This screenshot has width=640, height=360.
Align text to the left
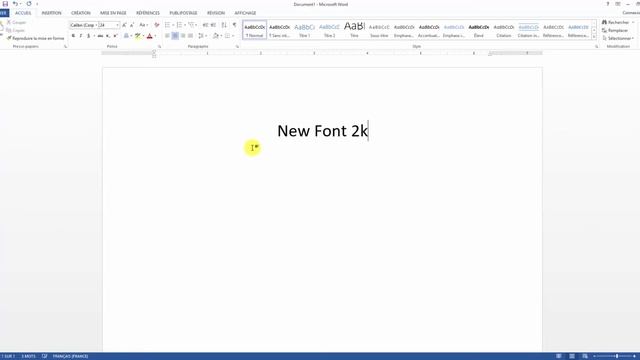pyautogui.click(x=167, y=36)
